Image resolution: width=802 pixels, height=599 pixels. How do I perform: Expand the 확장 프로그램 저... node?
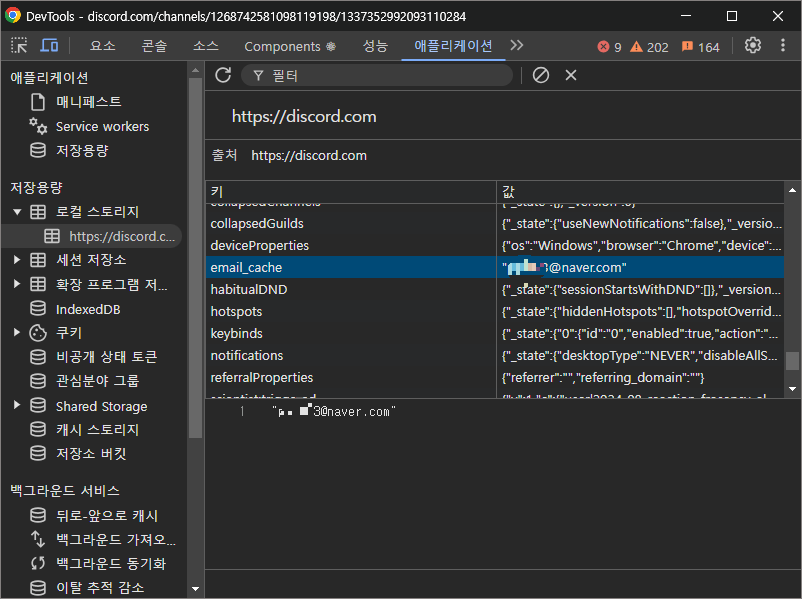coord(17,284)
